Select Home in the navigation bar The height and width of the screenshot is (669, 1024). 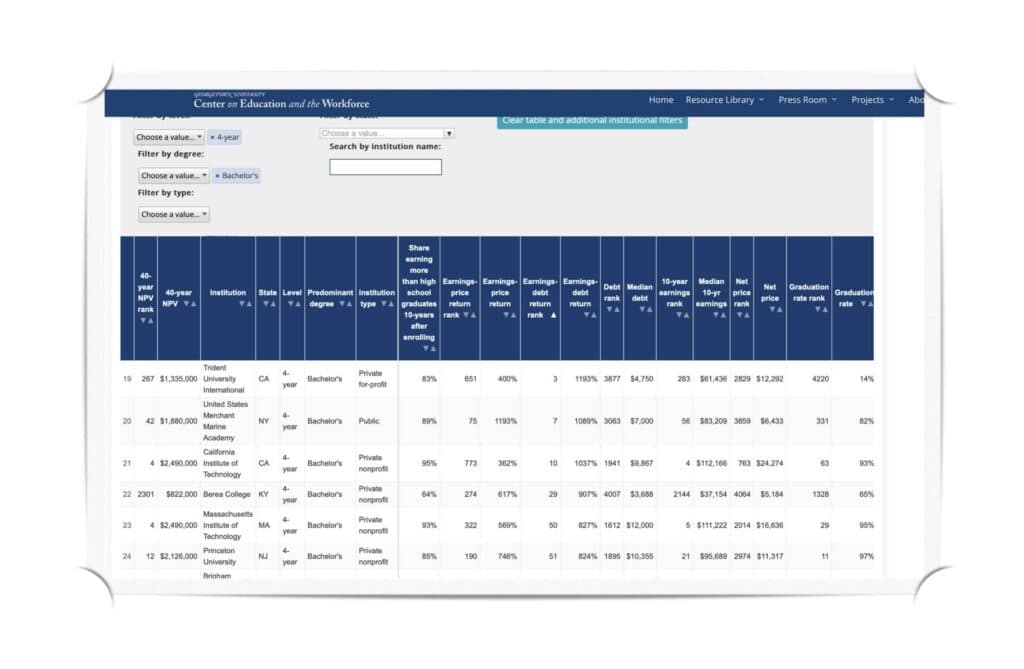[x=661, y=100]
